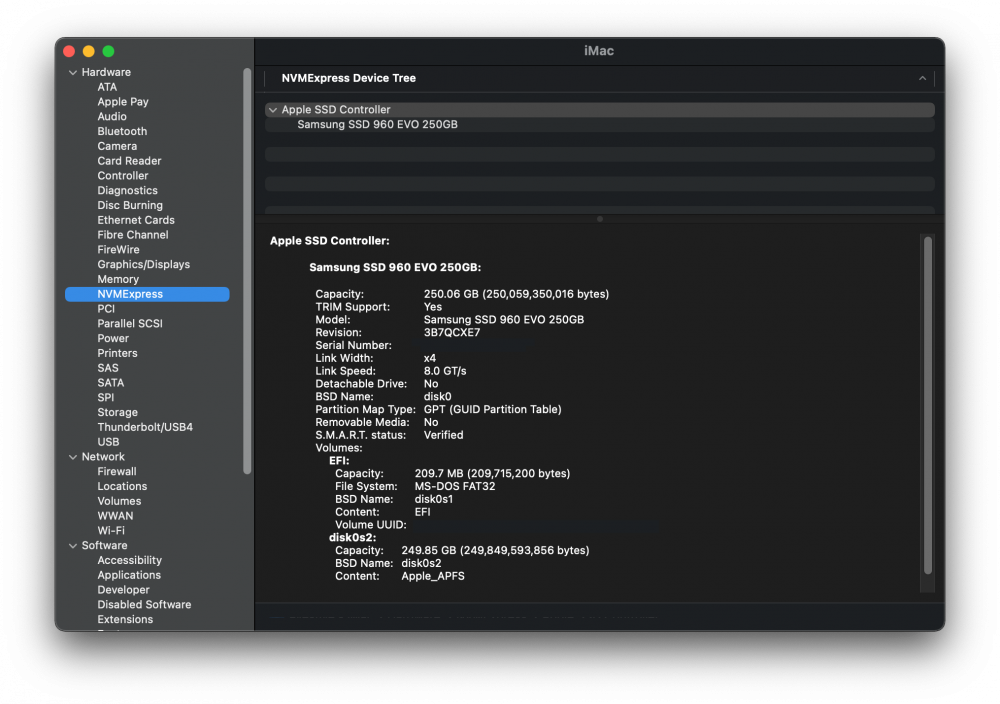Click the Revision value 3B7QCXE7
Image resolution: width=1000 pixels, height=704 pixels.
[x=452, y=333]
